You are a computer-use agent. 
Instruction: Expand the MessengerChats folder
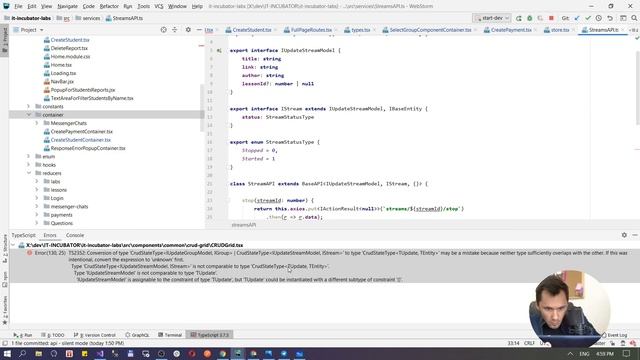(x=37, y=123)
